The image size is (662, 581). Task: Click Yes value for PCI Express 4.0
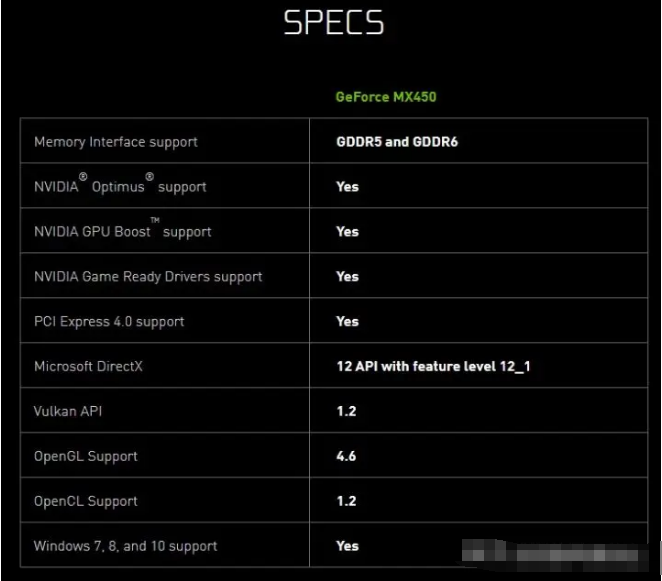[347, 322]
